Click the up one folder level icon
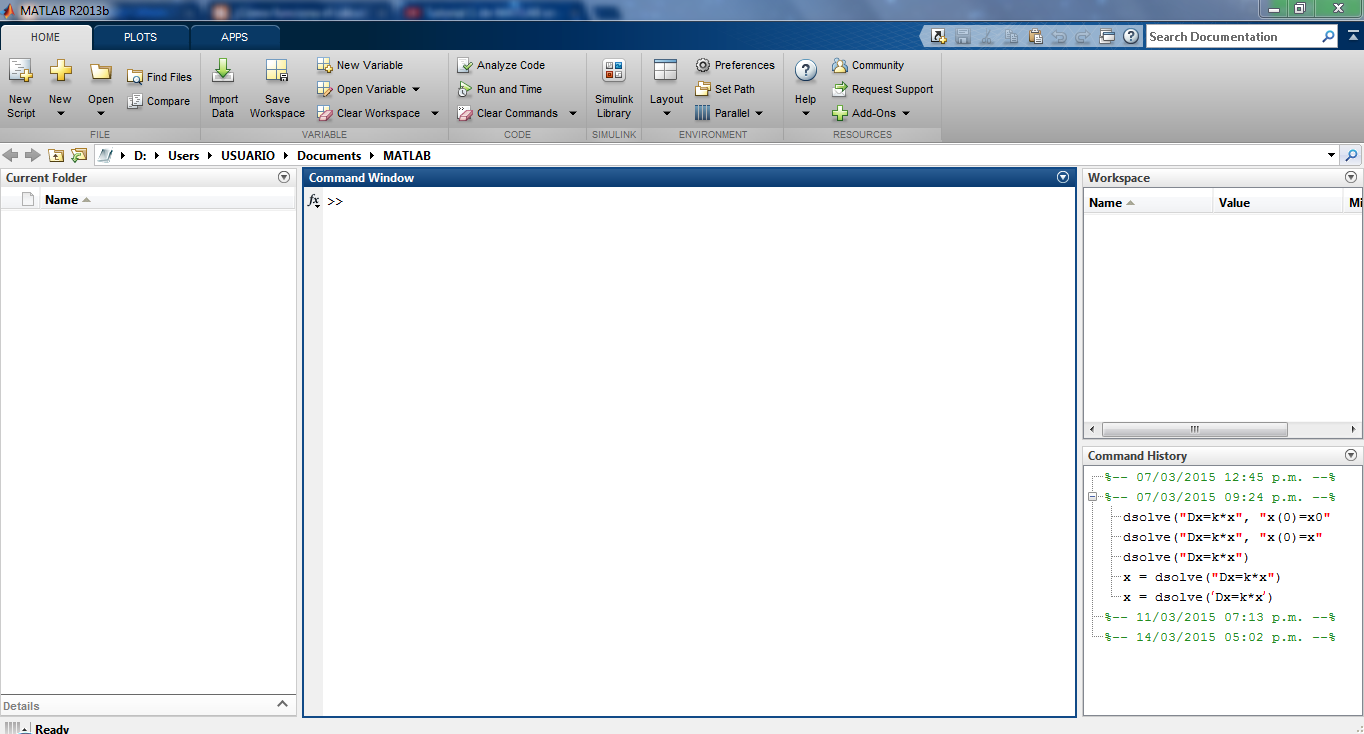This screenshot has width=1364, height=734. (56, 155)
